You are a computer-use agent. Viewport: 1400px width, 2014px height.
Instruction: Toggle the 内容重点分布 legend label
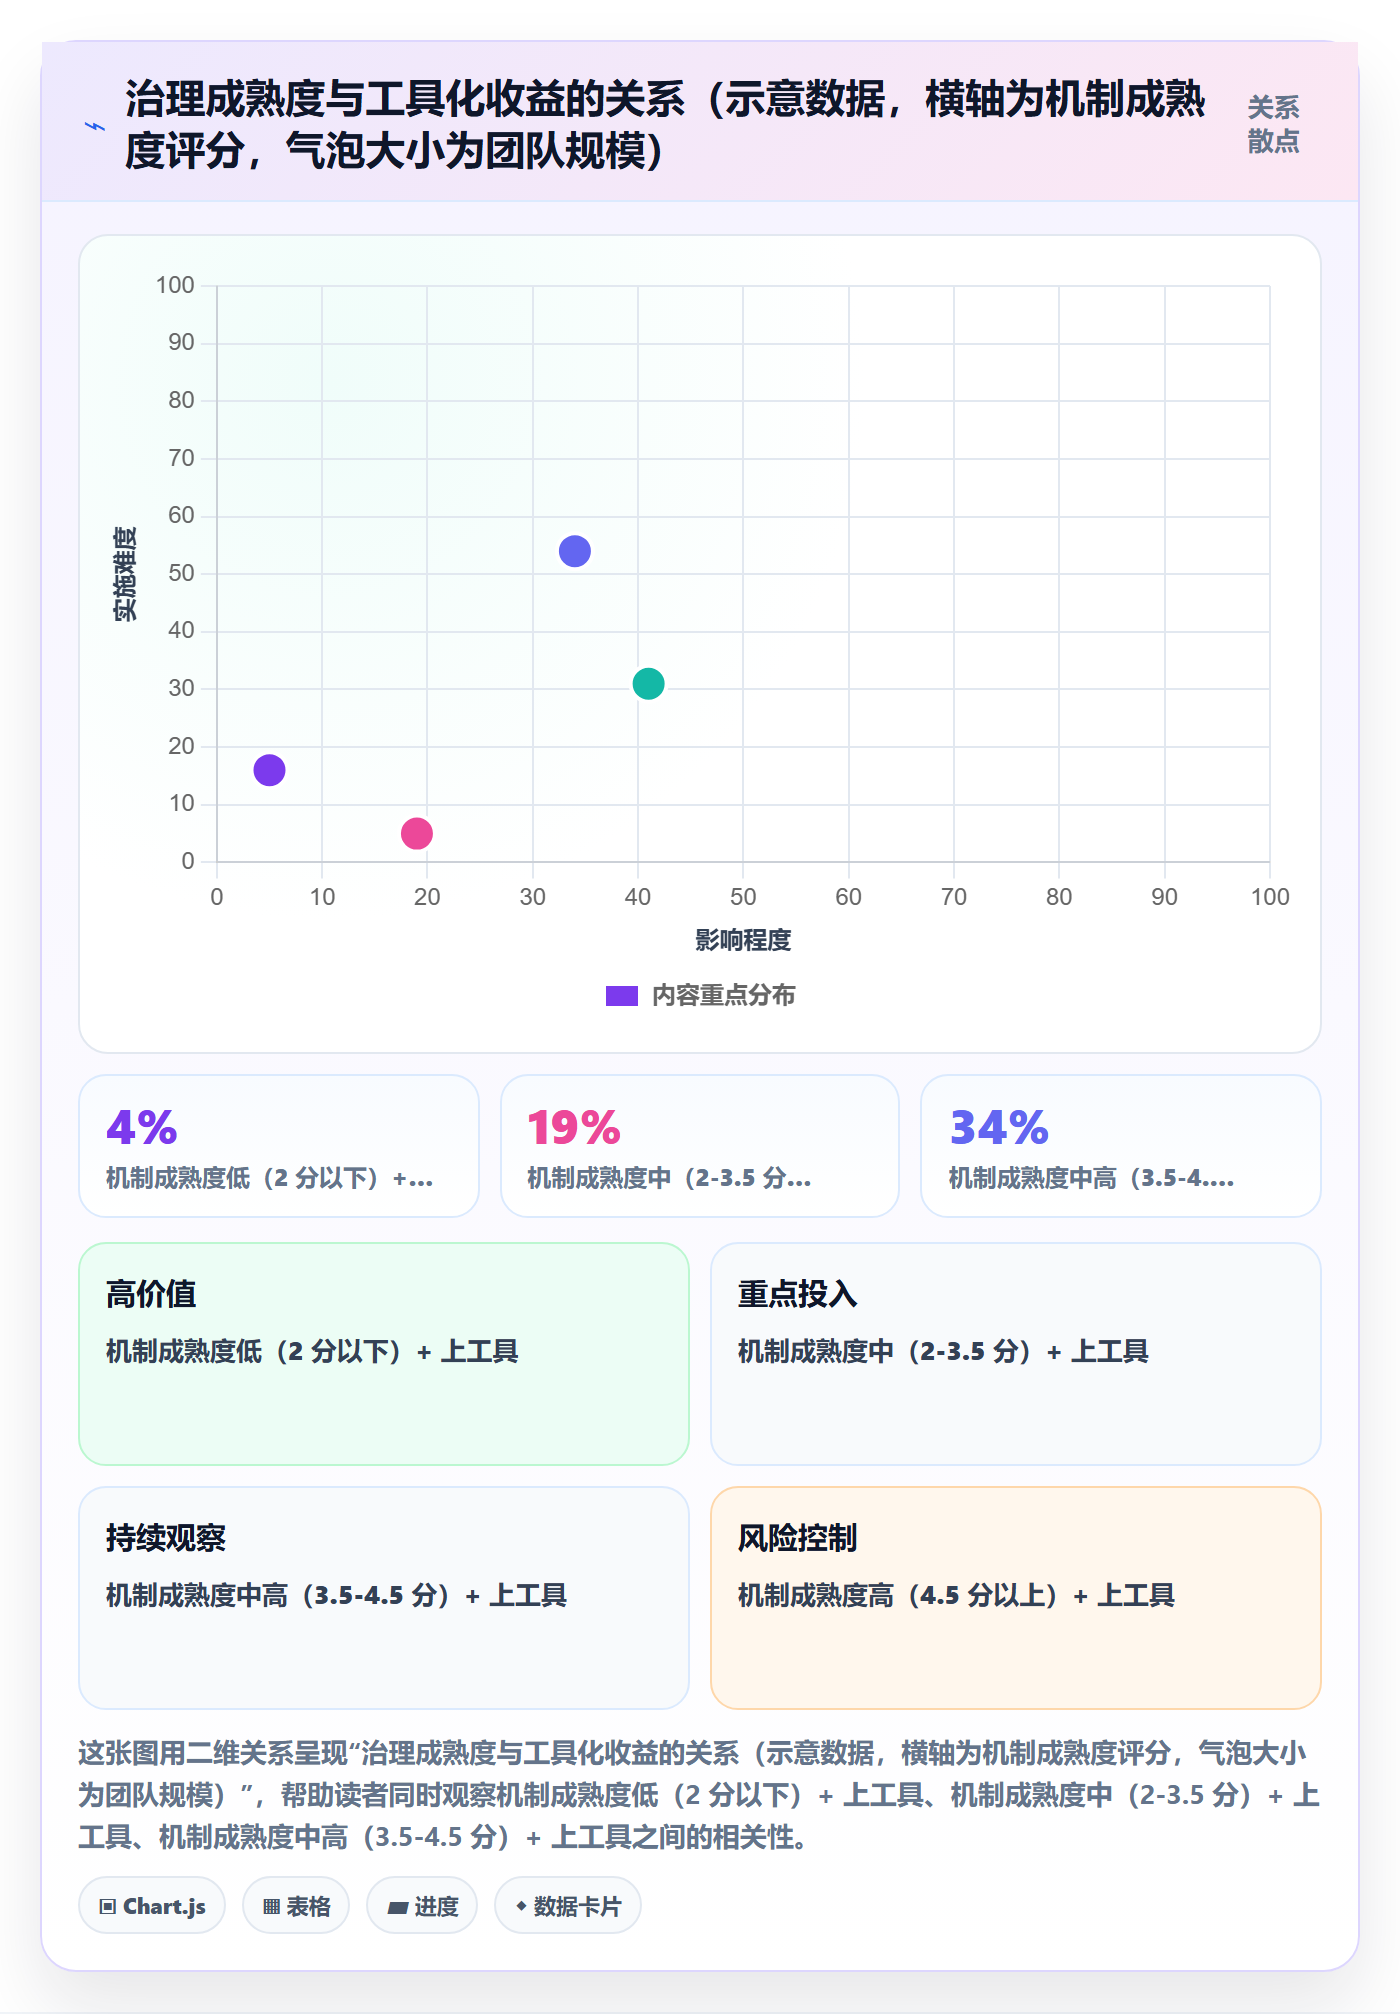click(724, 996)
